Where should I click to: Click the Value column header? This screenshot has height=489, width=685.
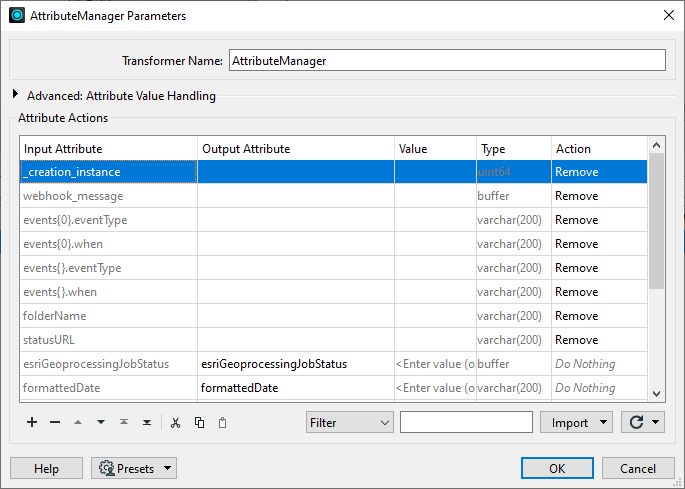pos(435,149)
